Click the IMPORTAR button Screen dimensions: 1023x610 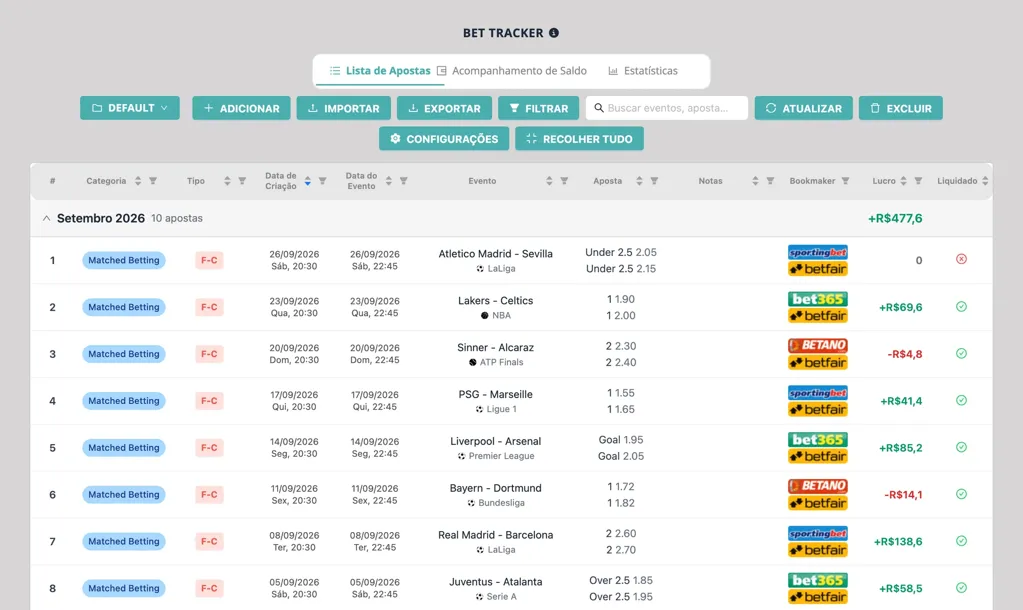pyautogui.click(x=344, y=108)
